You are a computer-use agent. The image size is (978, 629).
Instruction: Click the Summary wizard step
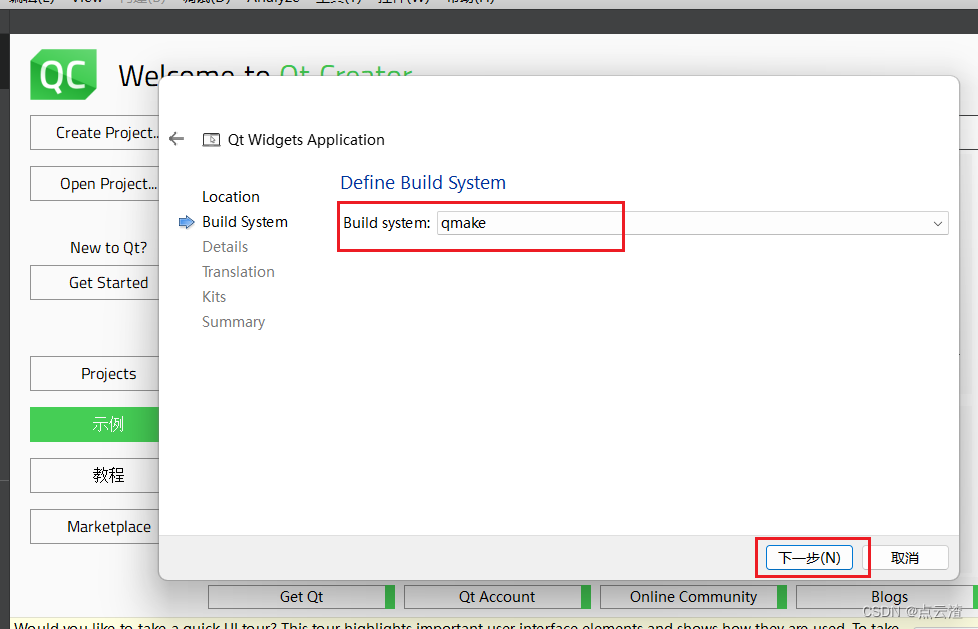(233, 322)
